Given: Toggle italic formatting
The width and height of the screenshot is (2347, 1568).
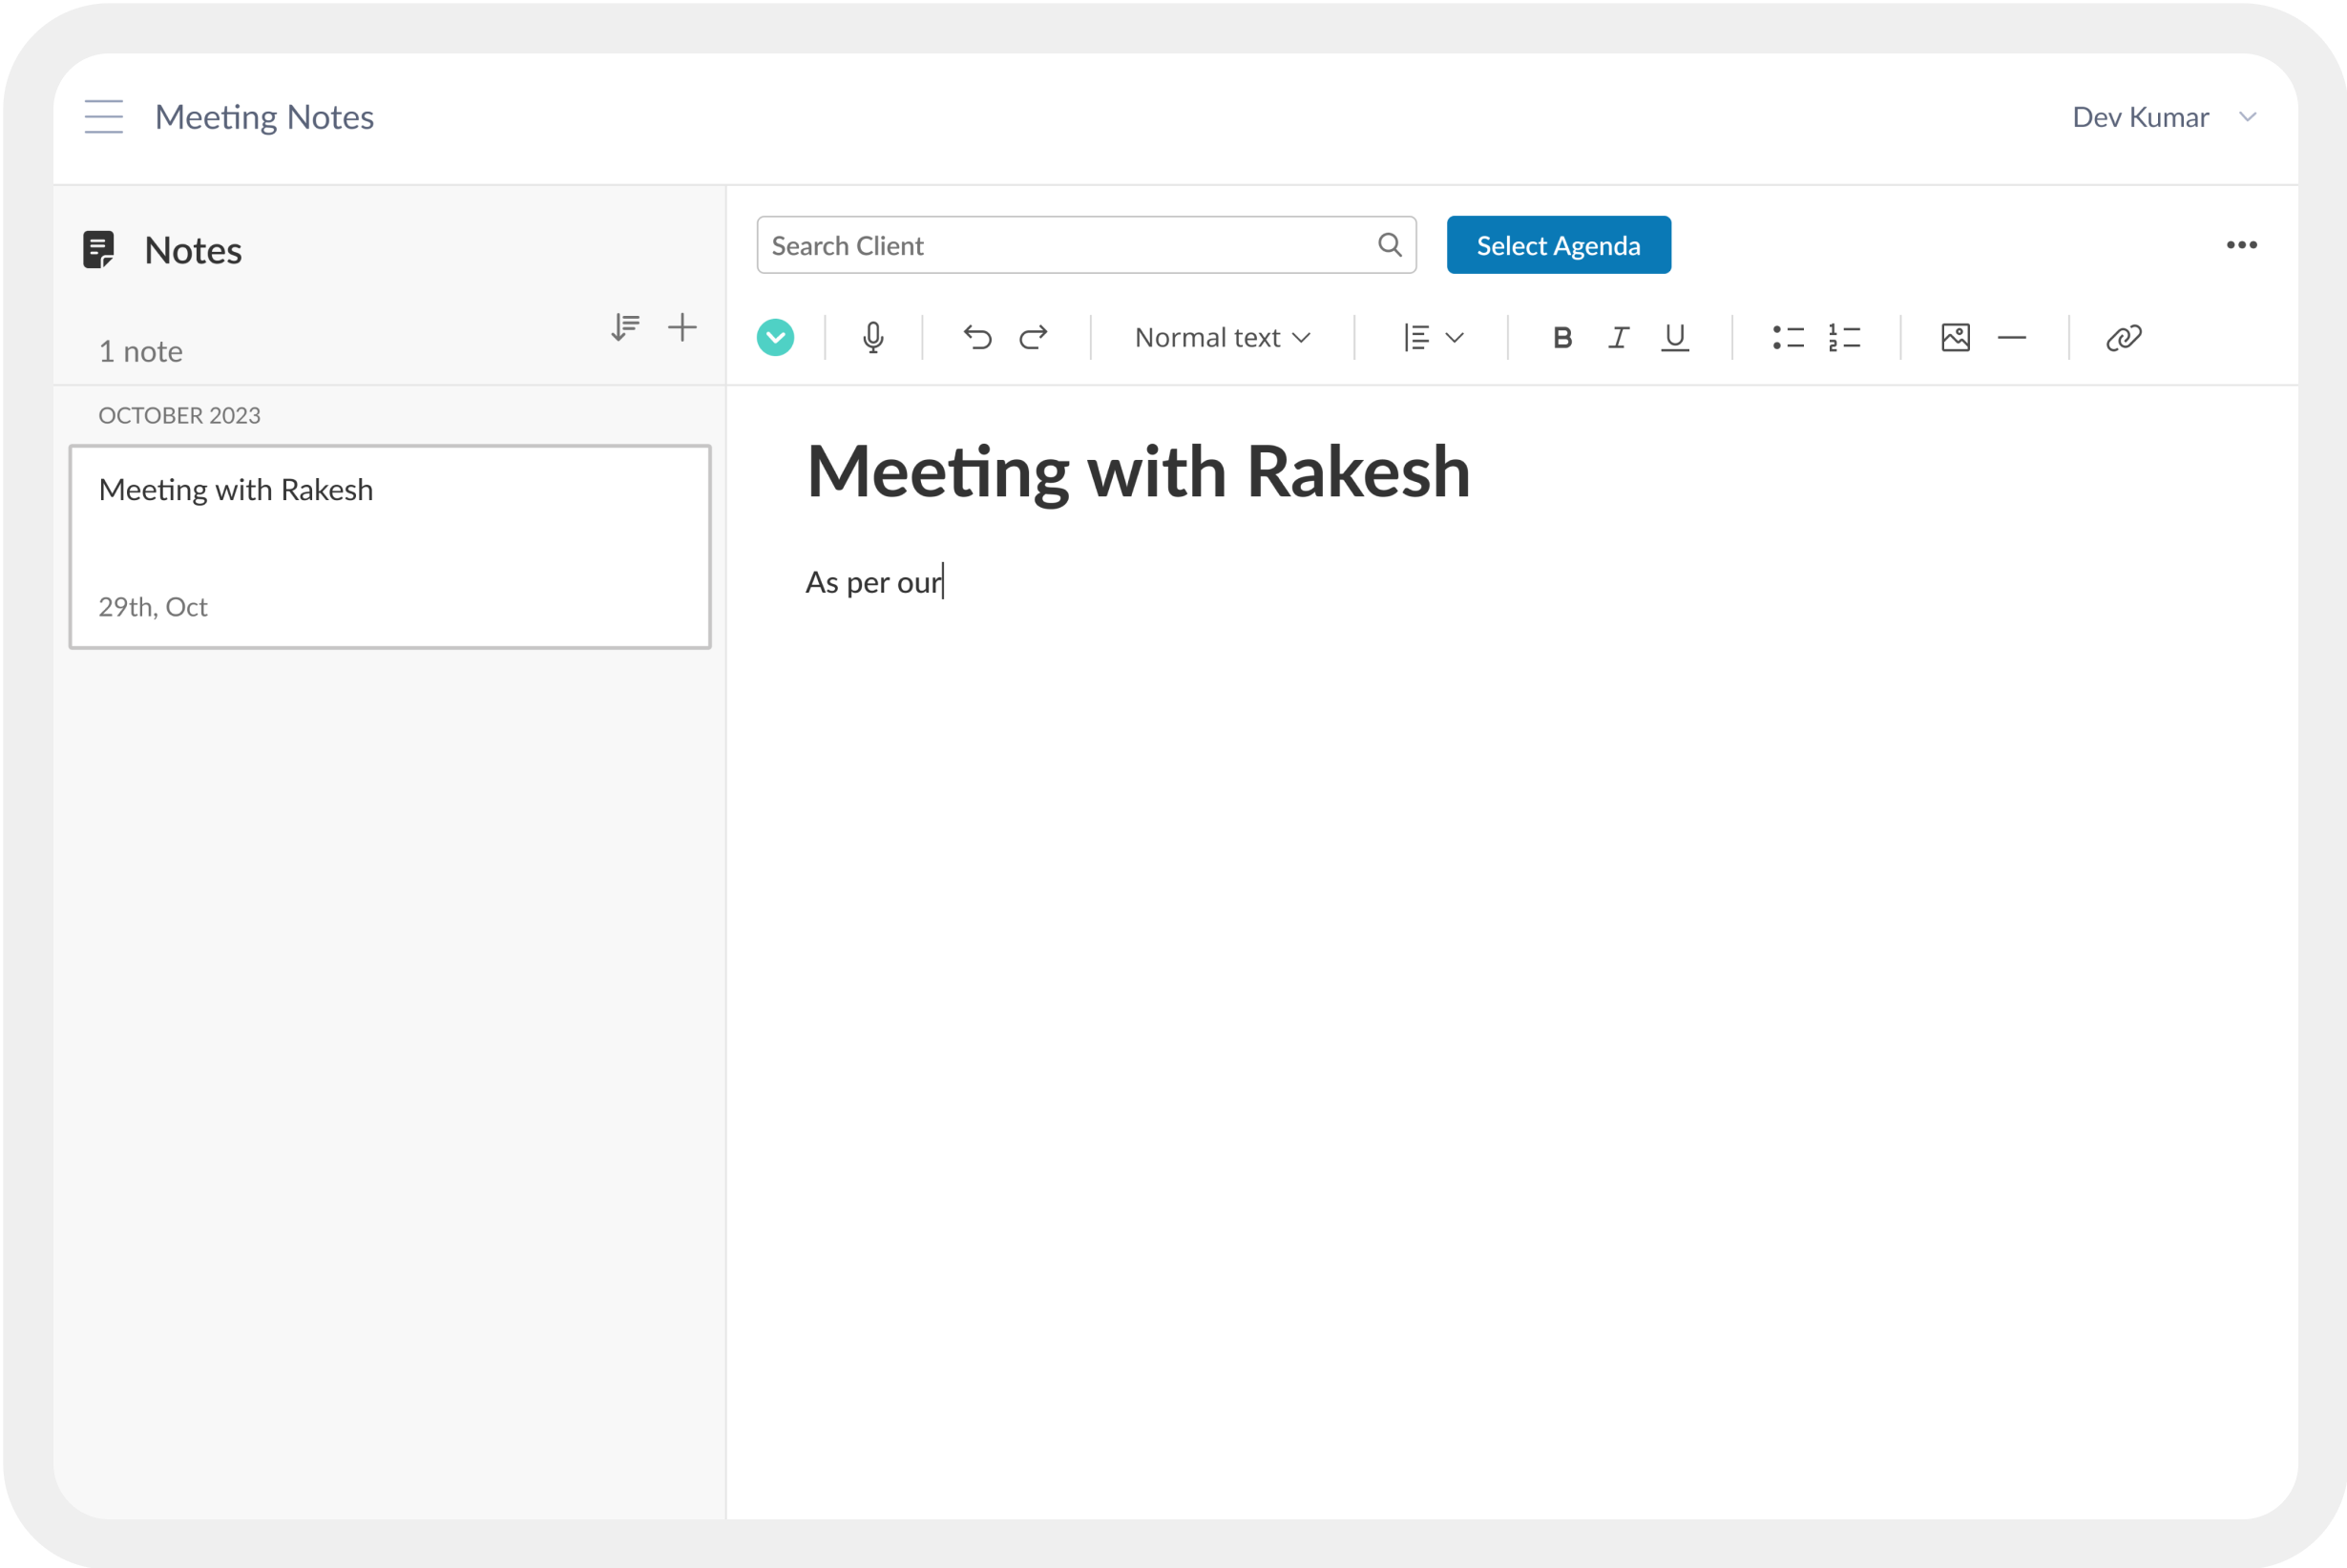Looking at the screenshot, I should coord(1618,338).
